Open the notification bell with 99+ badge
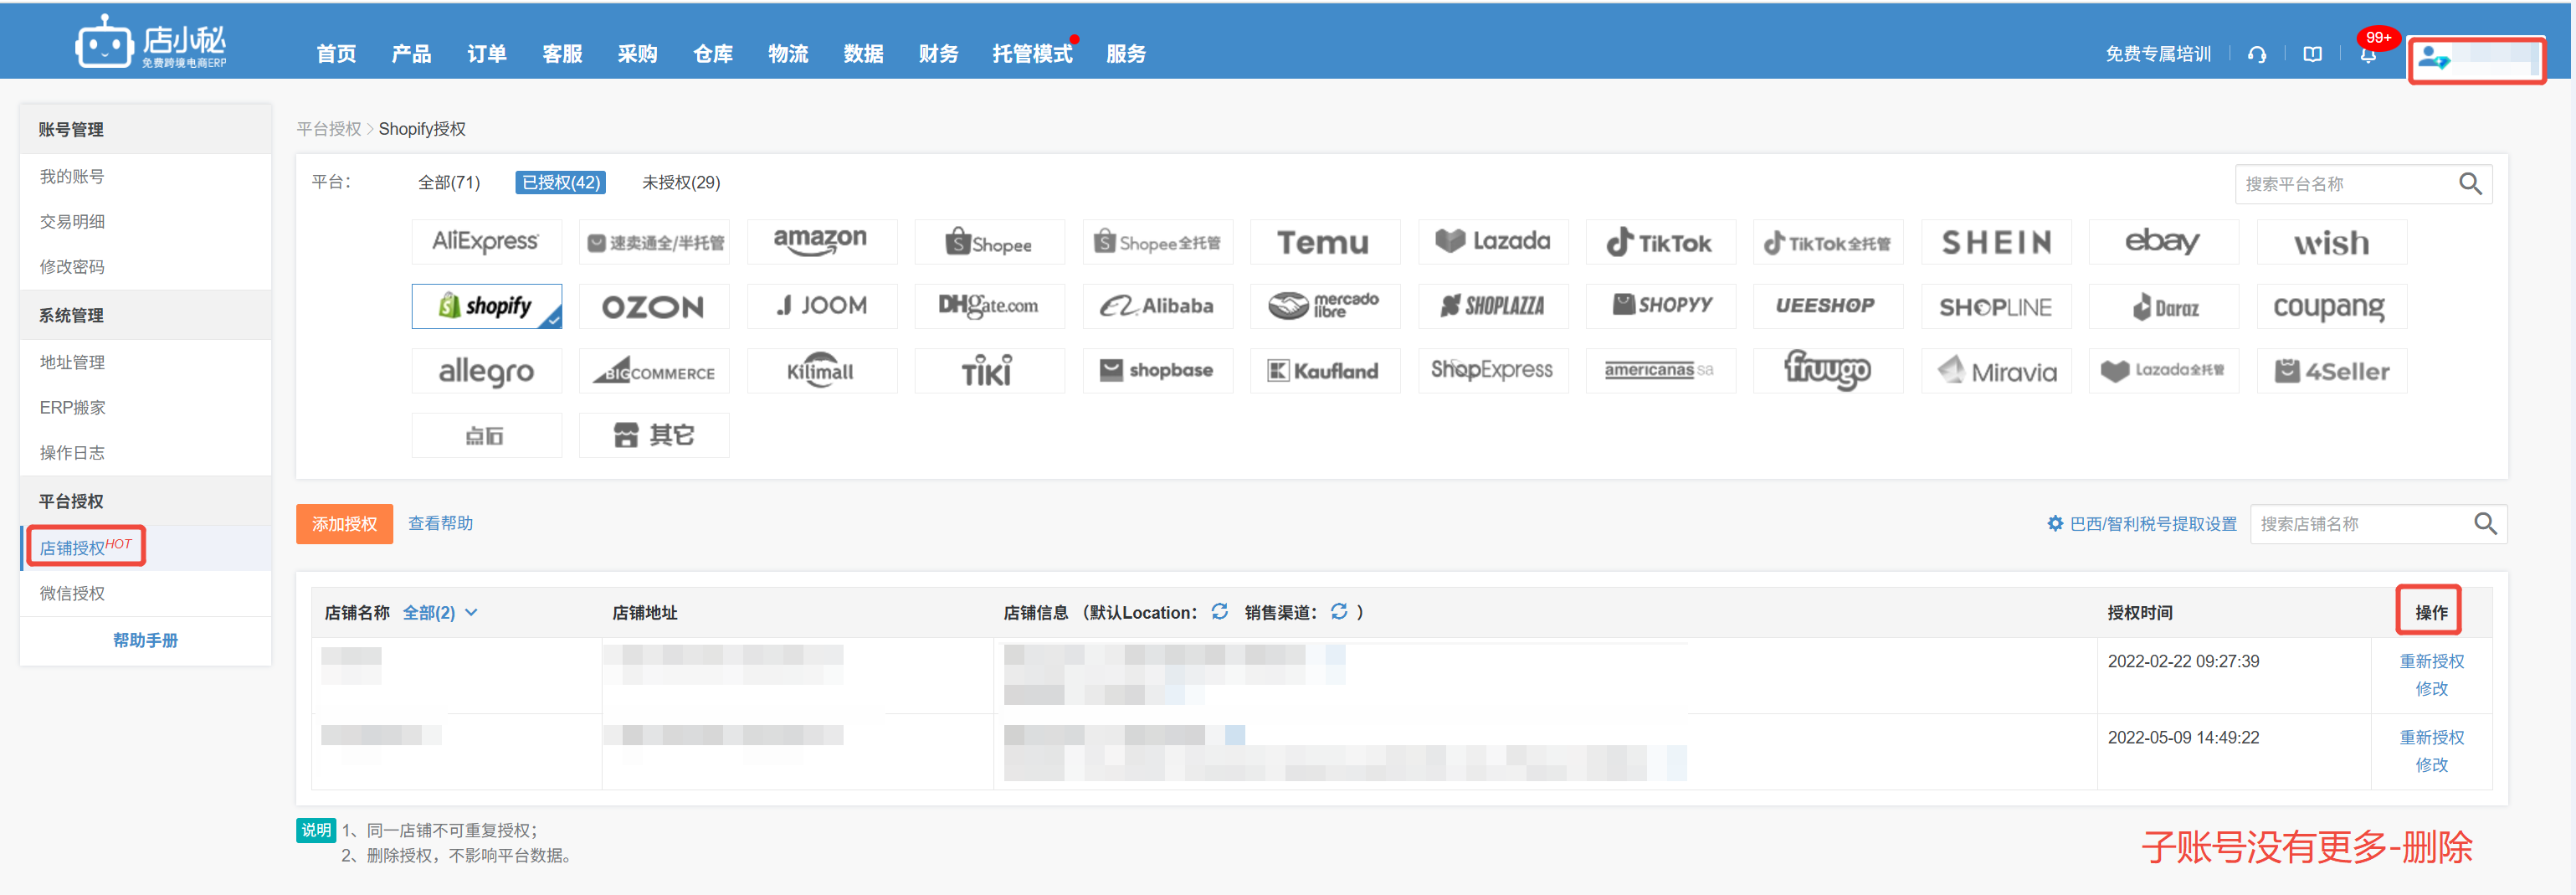The width and height of the screenshot is (2576, 895). coord(2368,55)
